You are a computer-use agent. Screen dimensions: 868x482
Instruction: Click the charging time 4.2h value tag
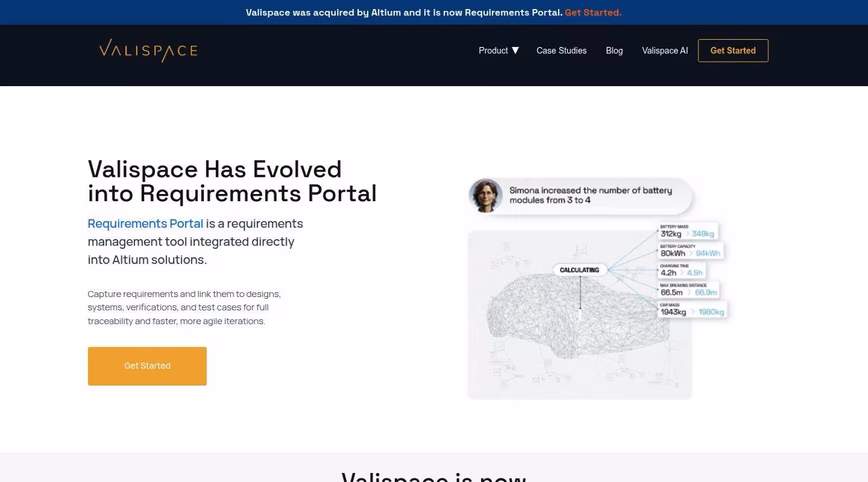point(682,270)
